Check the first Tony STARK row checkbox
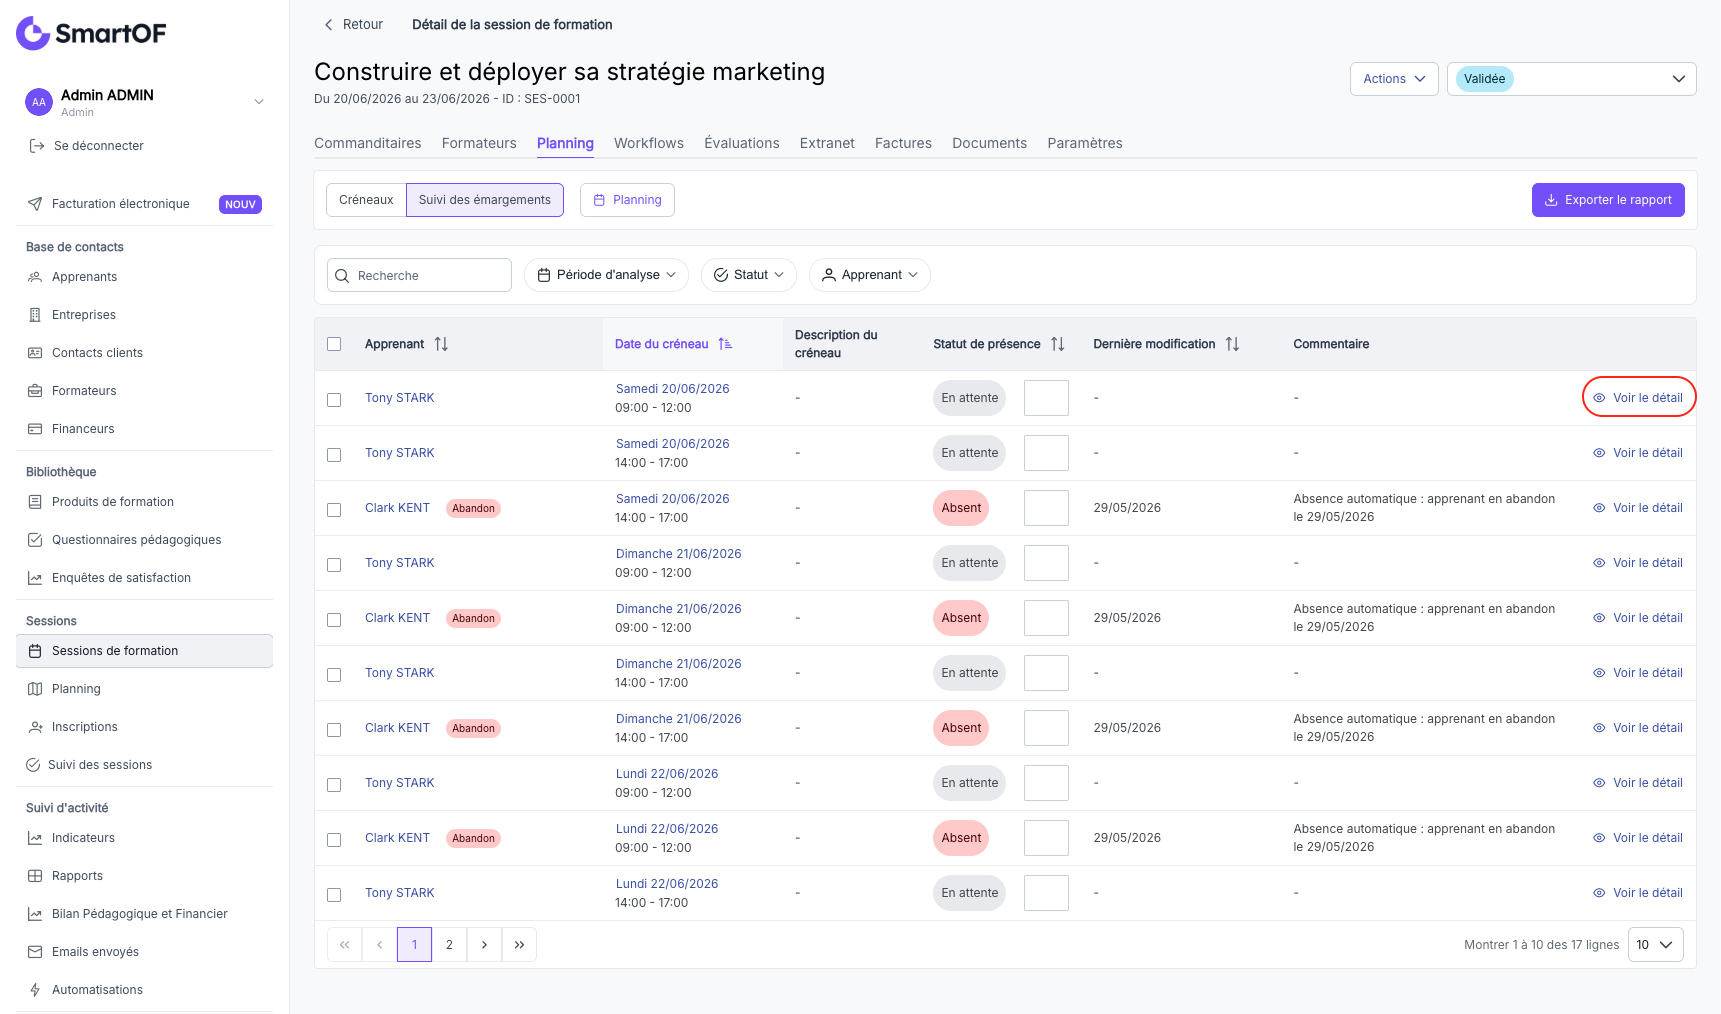The image size is (1721, 1014). (x=334, y=400)
